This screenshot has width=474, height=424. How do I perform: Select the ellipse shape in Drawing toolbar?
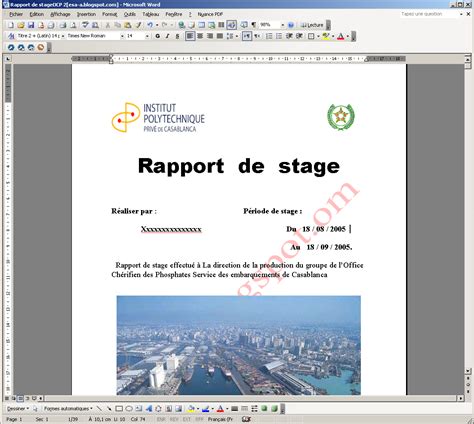tap(129, 408)
